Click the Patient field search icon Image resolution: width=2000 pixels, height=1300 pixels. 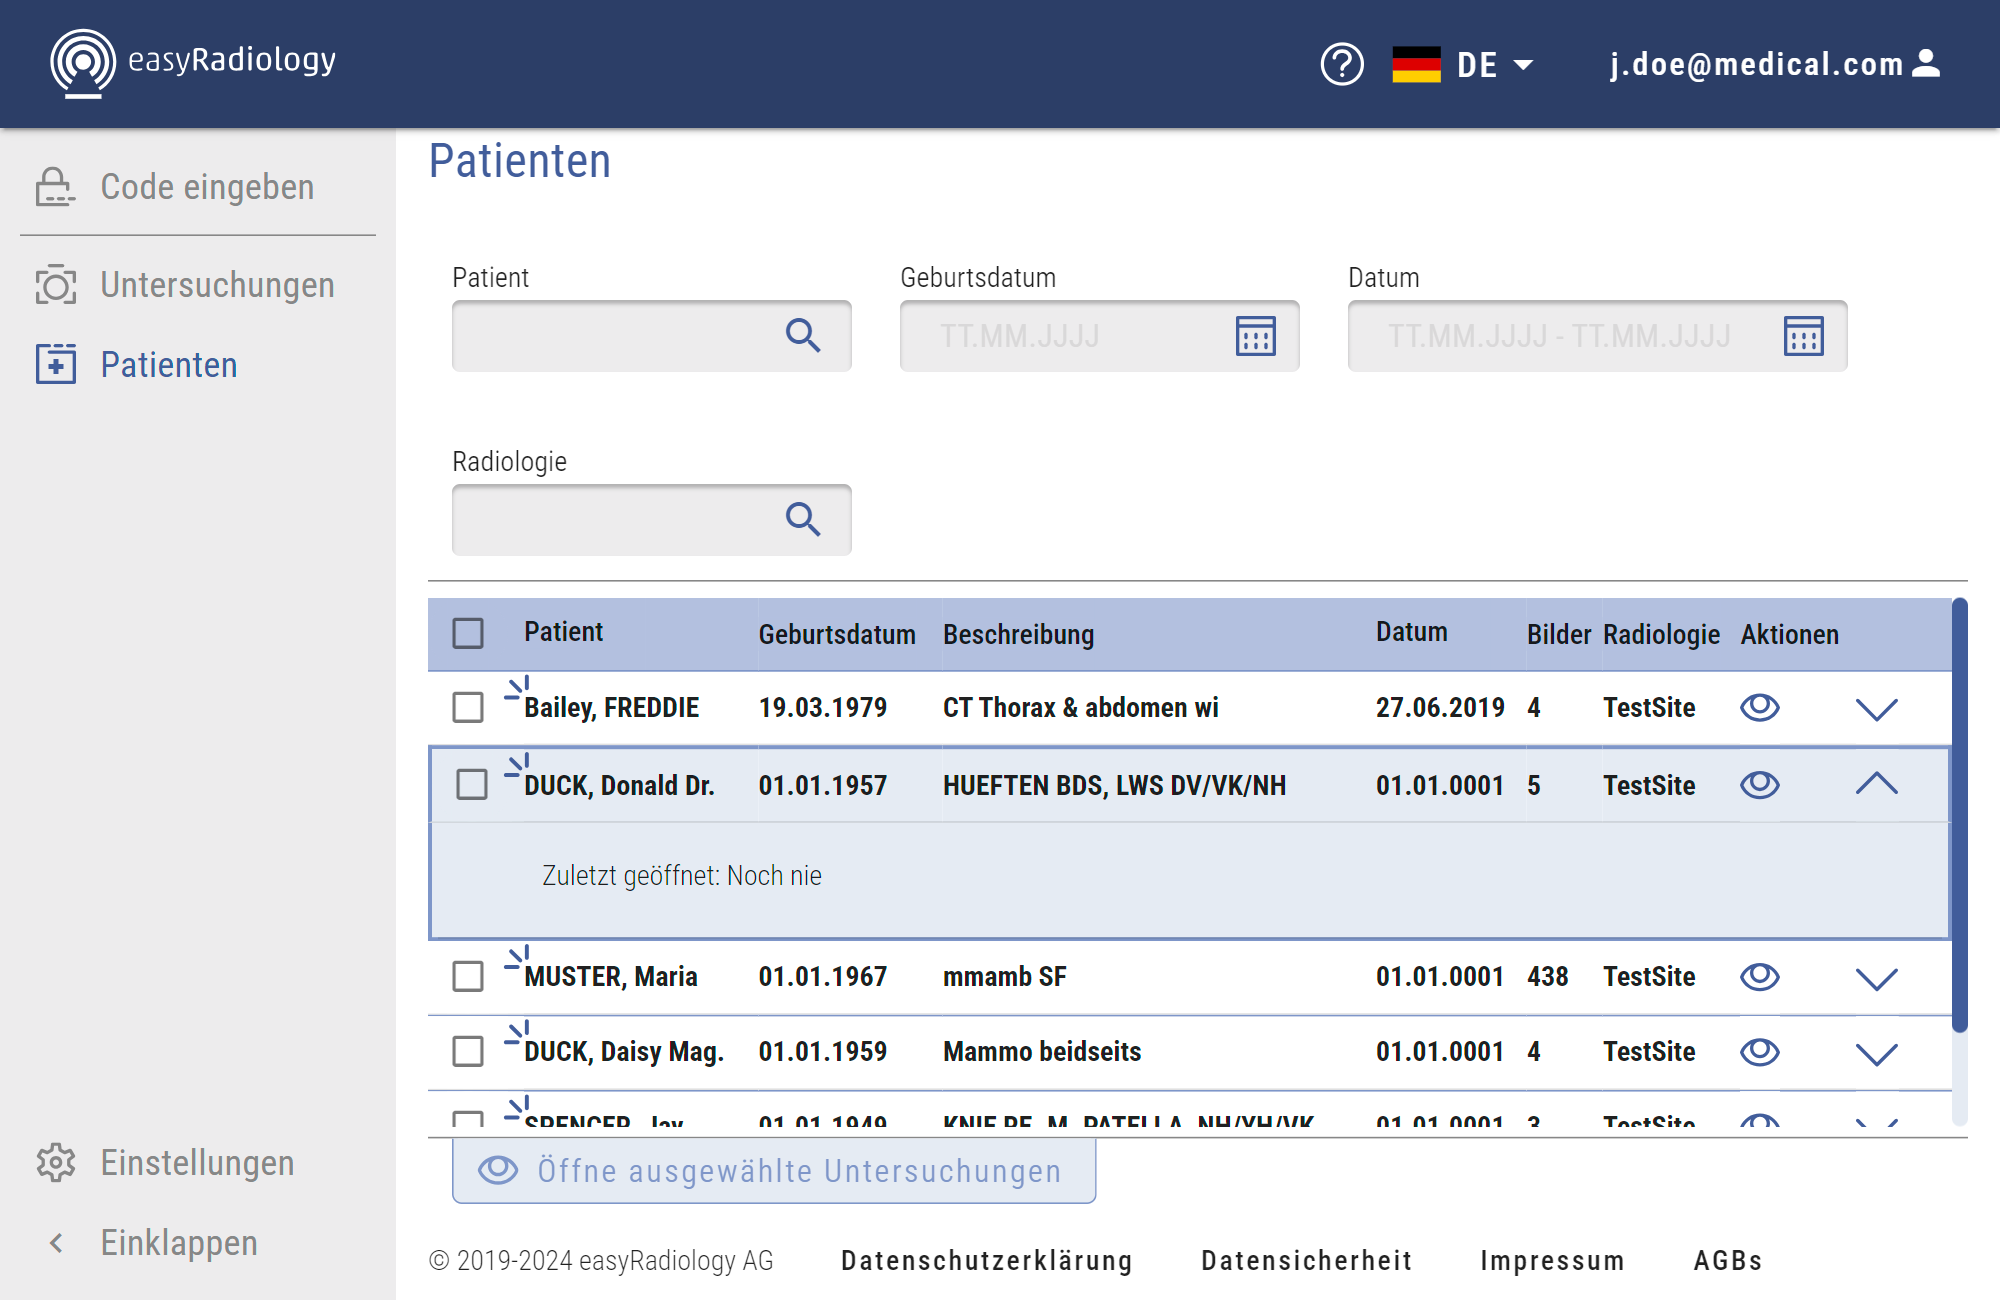(803, 336)
